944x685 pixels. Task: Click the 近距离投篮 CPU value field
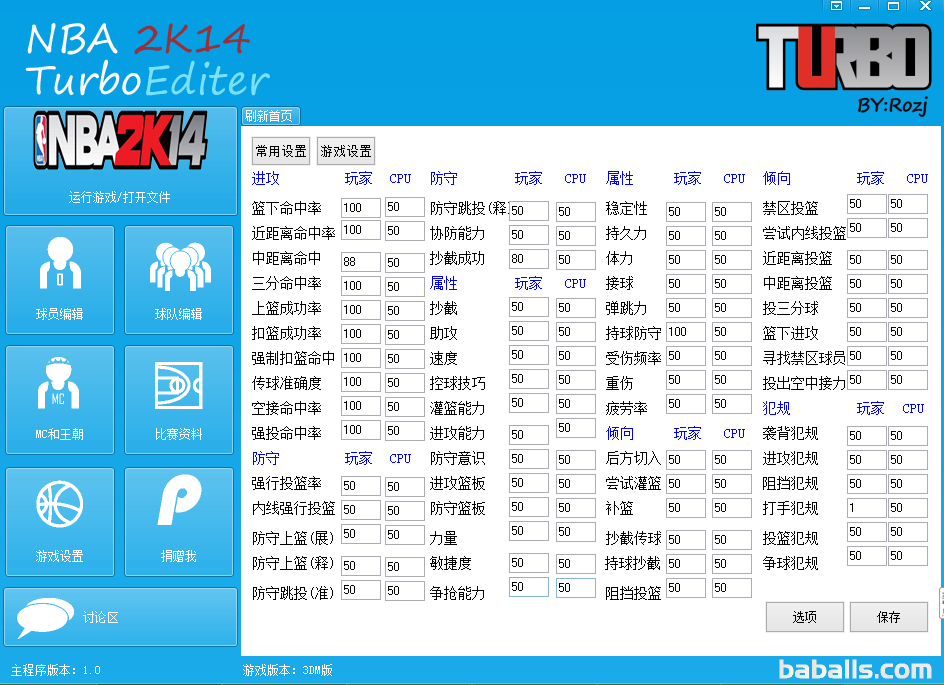tap(908, 259)
